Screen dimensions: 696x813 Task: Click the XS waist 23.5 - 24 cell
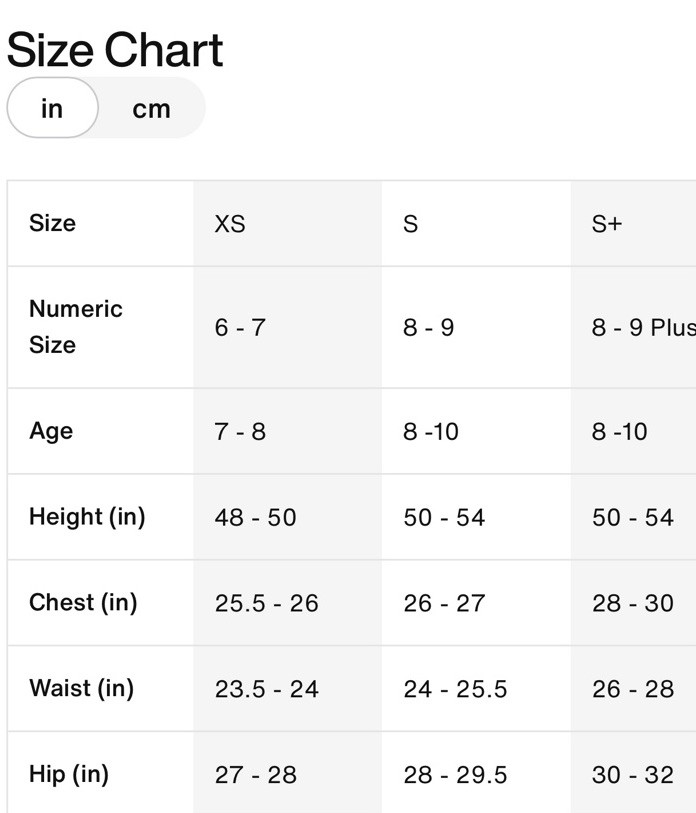click(287, 689)
